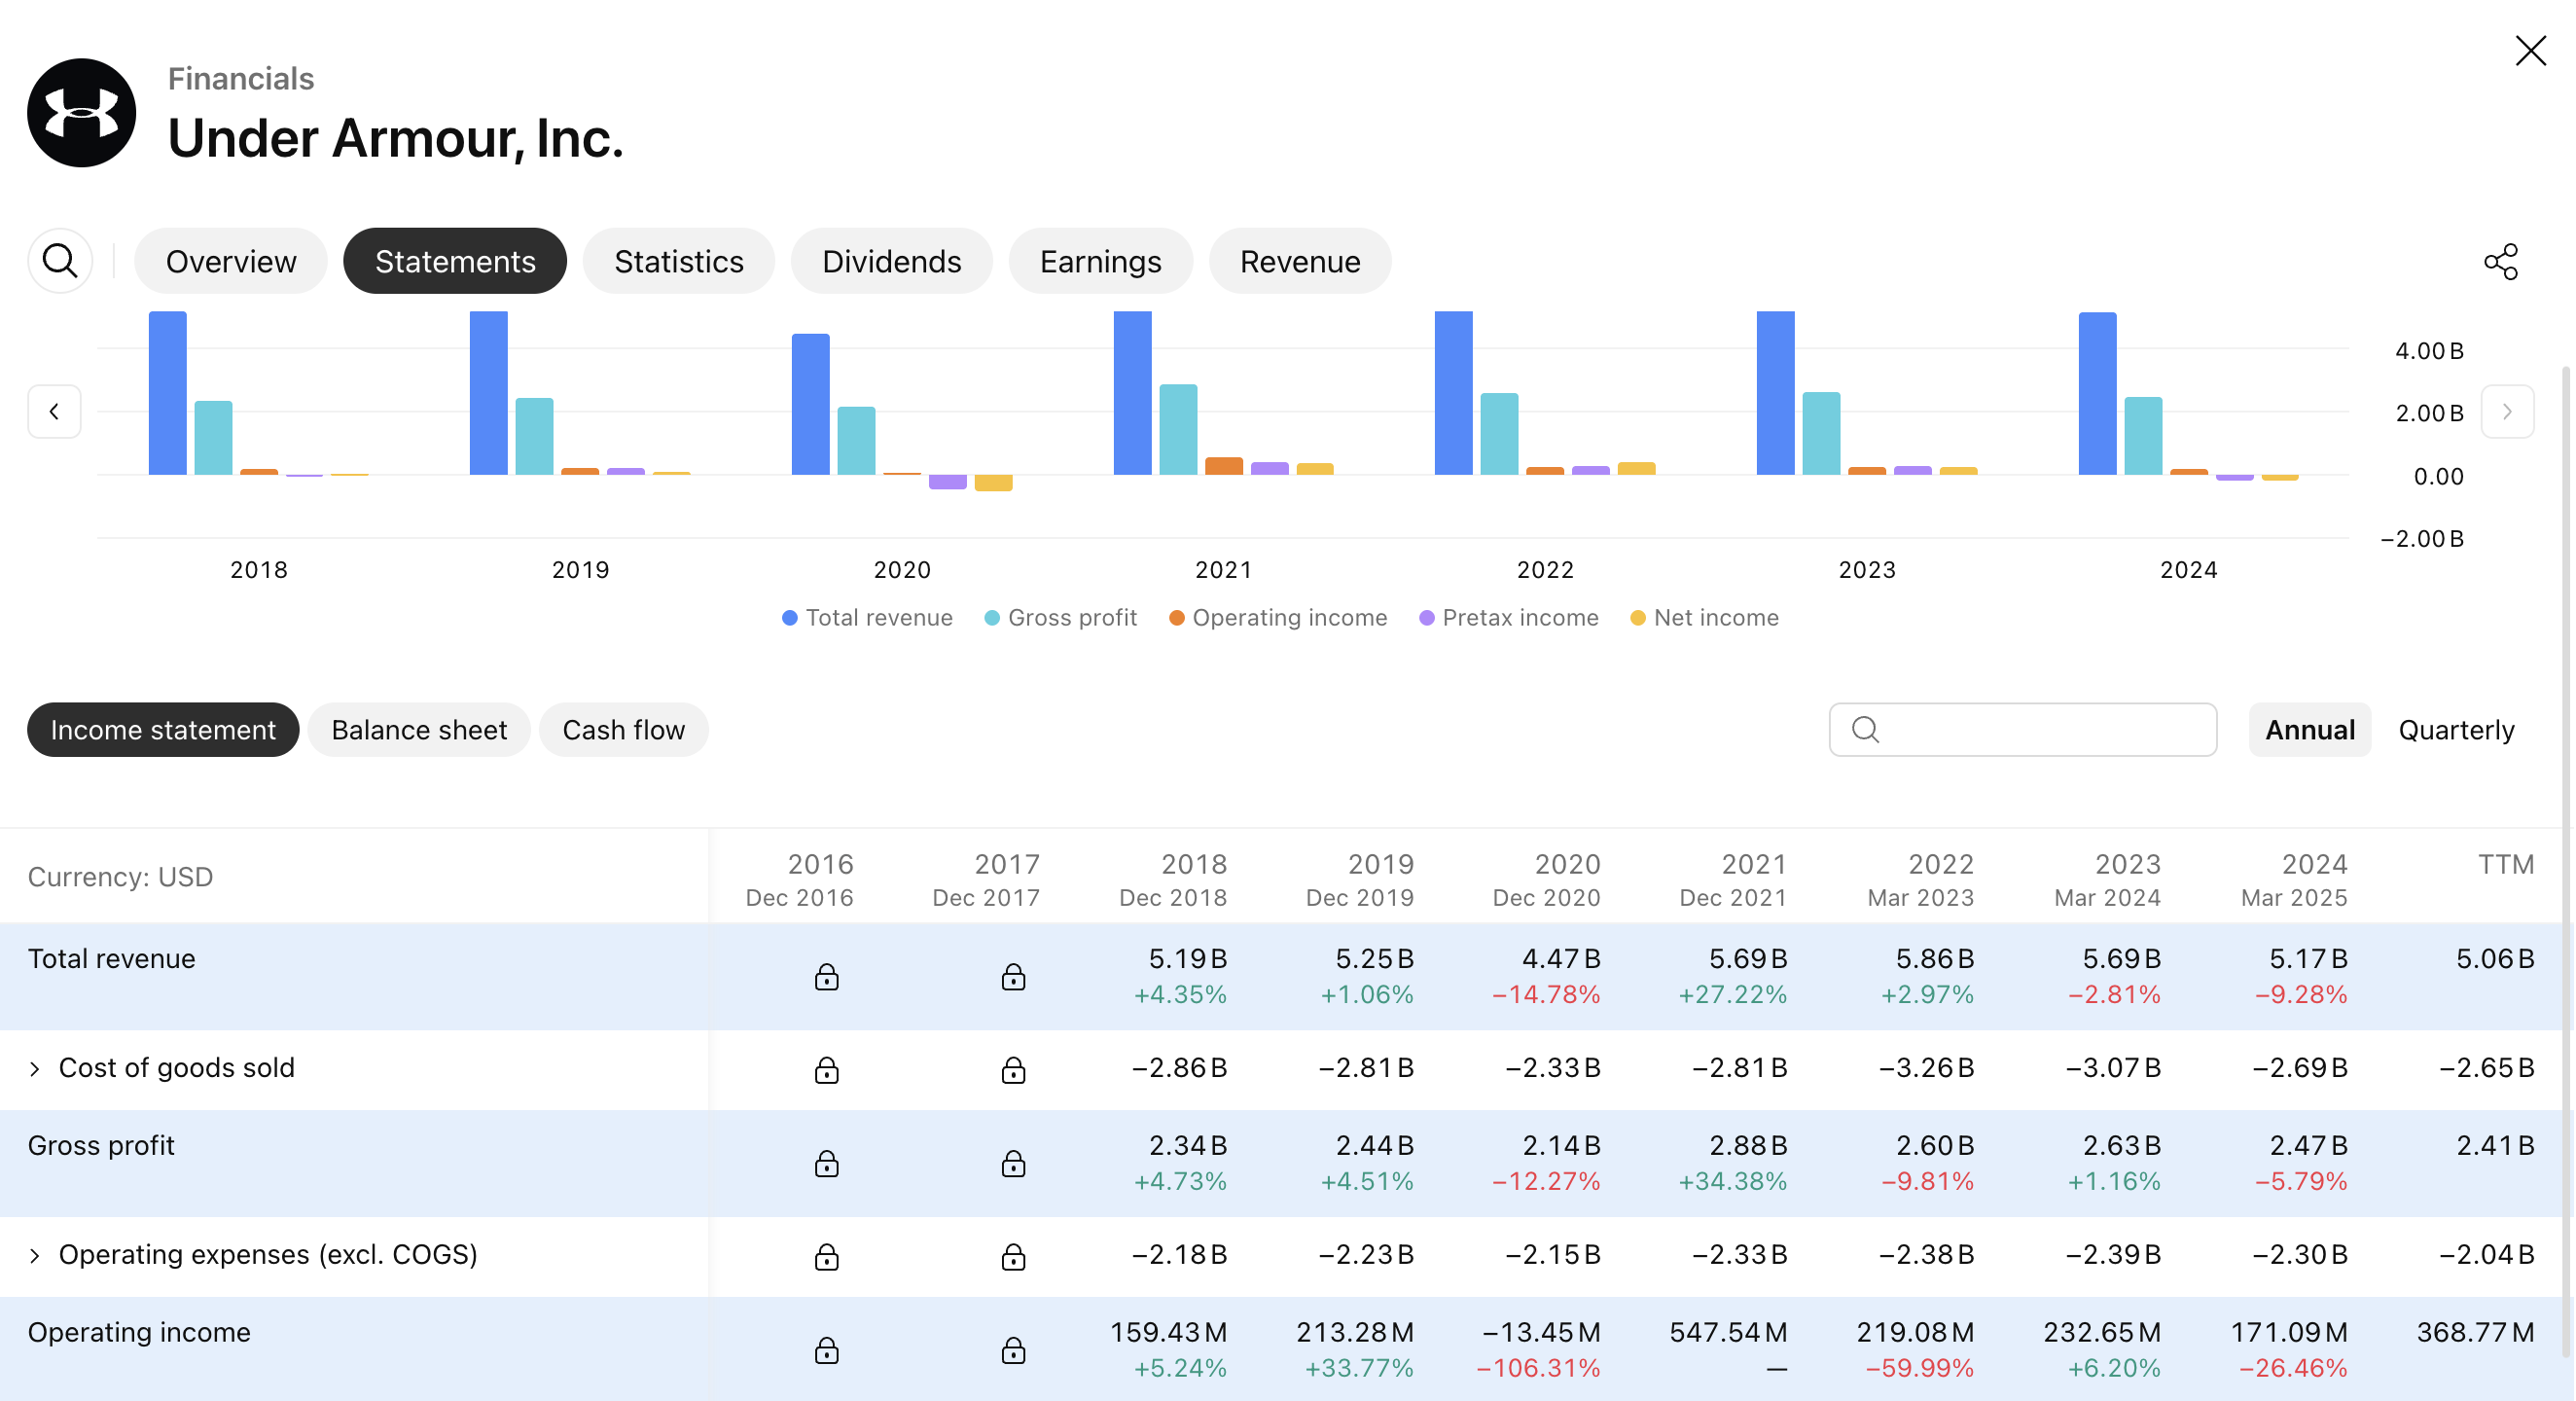This screenshot has width=2576, height=1401.
Task: Click the TTM column header
Action: pos(2506,864)
